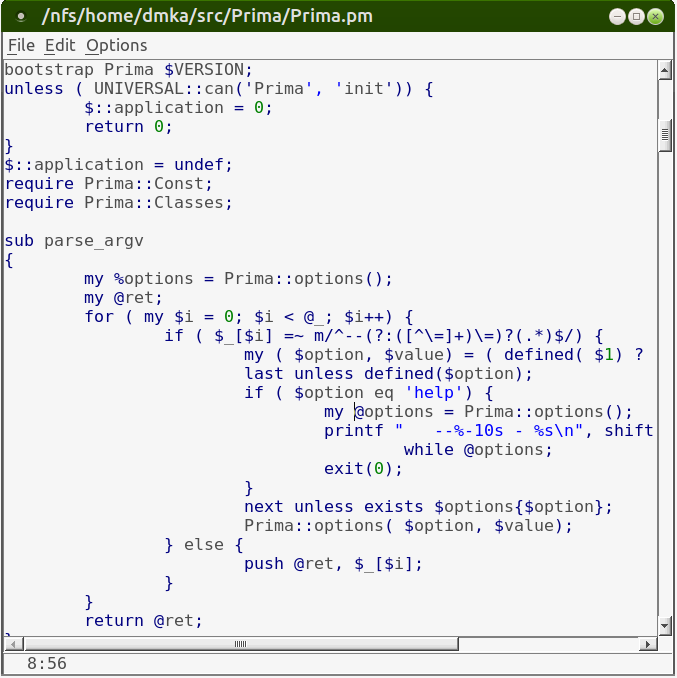Click 'last unless defined($option);' line
This screenshot has width=677, height=678.
tap(388, 374)
